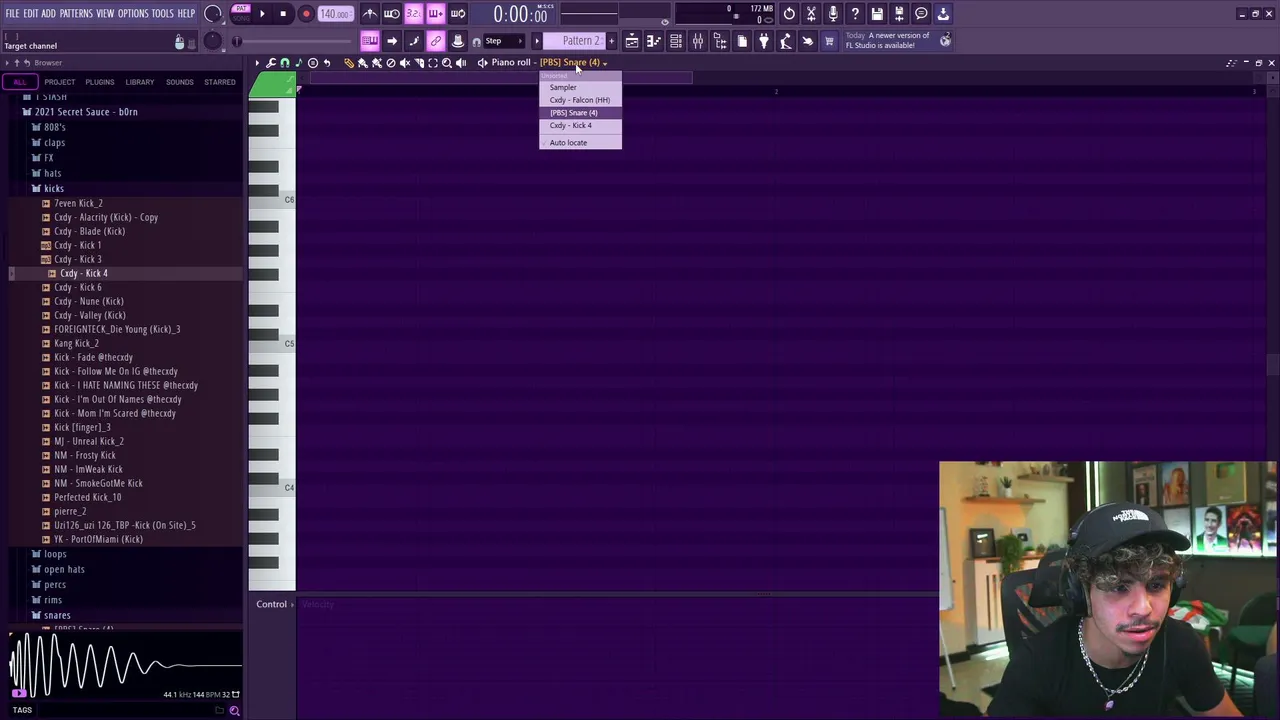Click the master pitch knob
Screen dimensions: 1280x720
click(x=212, y=41)
